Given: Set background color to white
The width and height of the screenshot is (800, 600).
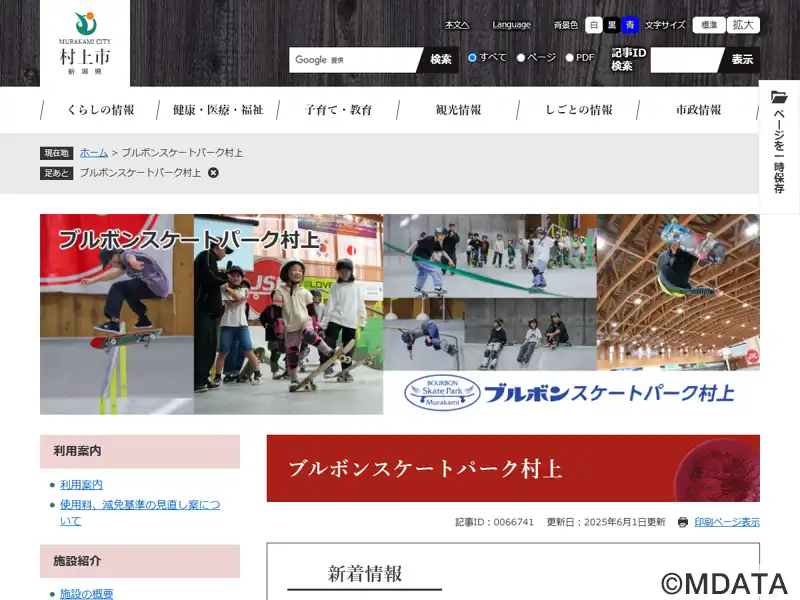Looking at the screenshot, I should 594,25.
